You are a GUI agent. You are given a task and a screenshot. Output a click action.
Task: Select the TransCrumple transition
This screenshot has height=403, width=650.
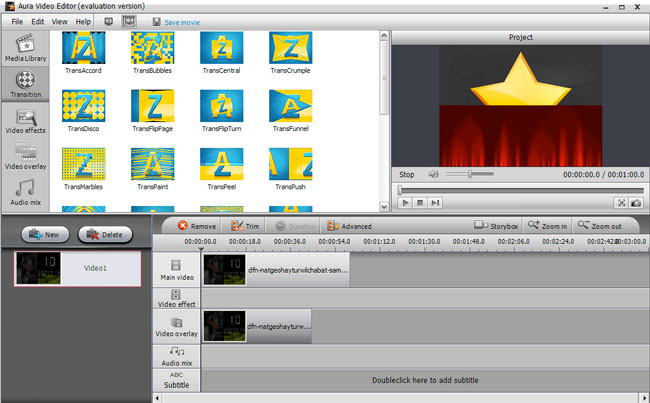(x=290, y=53)
